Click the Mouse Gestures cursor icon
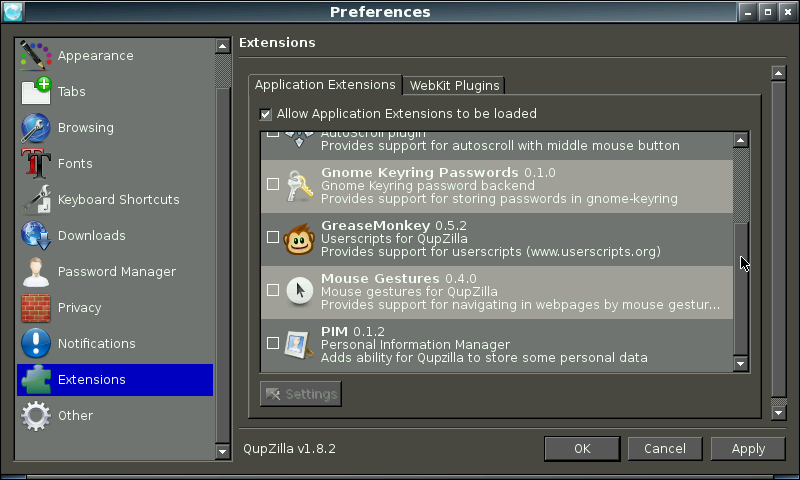Viewport: 800px width, 480px height. pos(299,291)
